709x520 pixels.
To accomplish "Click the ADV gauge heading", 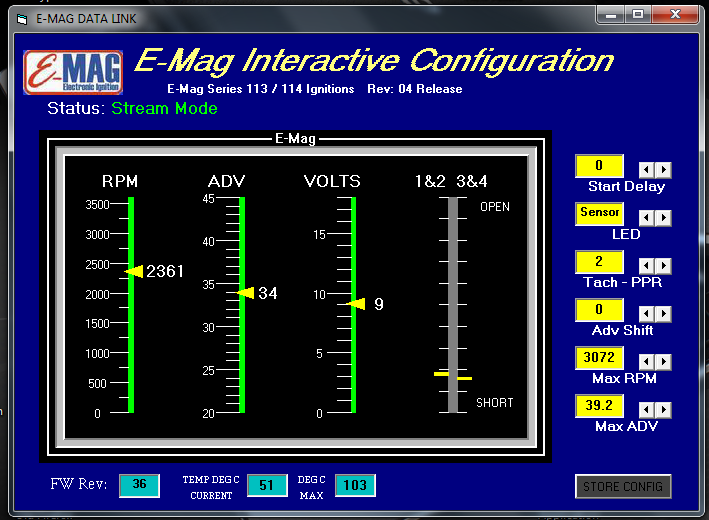I will pyautogui.click(x=227, y=181).
